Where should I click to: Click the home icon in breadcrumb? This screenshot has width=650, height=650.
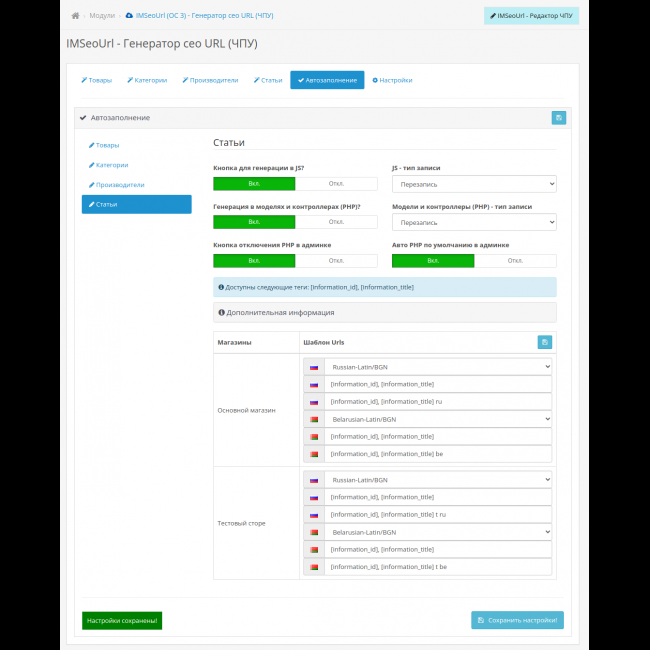coord(75,16)
